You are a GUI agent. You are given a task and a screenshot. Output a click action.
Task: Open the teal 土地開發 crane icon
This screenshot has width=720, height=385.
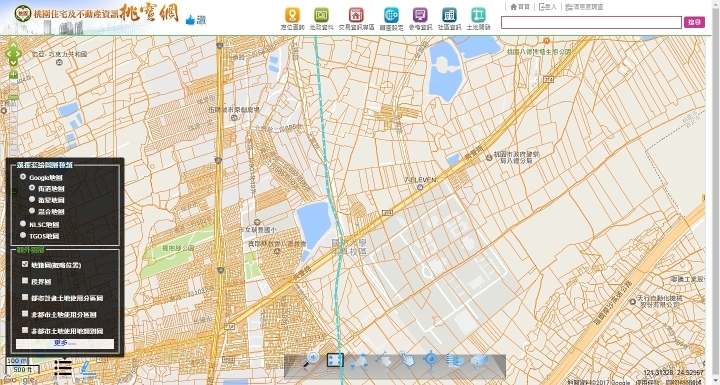pyautogui.click(x=478, y=15)
